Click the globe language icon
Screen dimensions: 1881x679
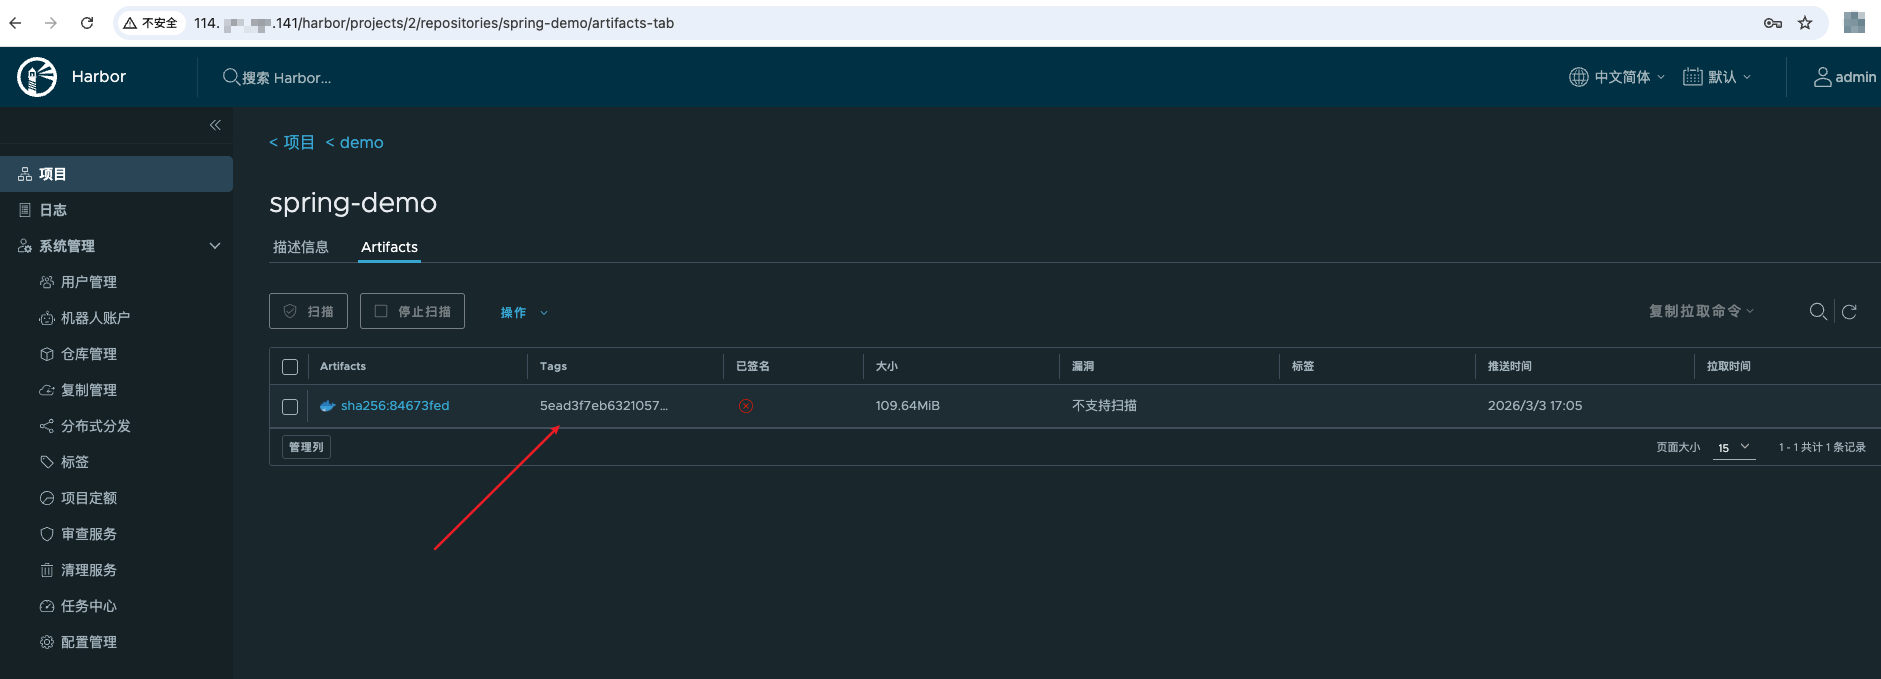pos(1579,77)
